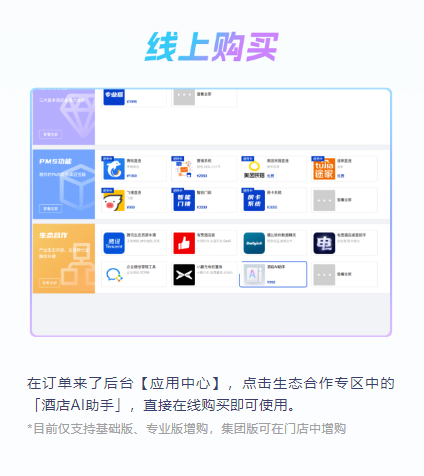Click 查看全部 button in 生态合作 banner
This screenshot has width=424, height=476.
50,283
